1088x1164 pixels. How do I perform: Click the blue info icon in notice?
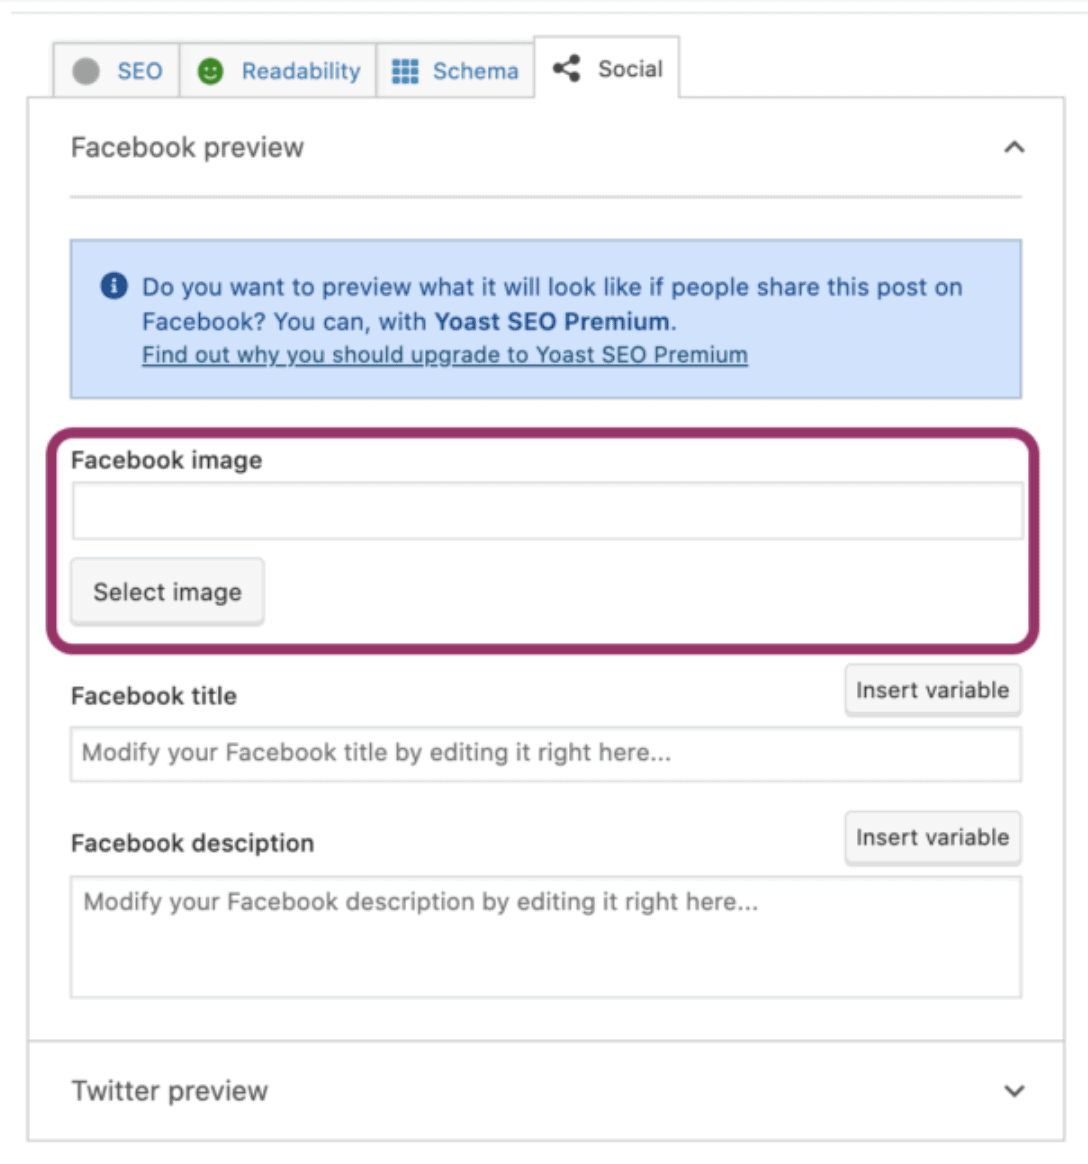point(114,286)
